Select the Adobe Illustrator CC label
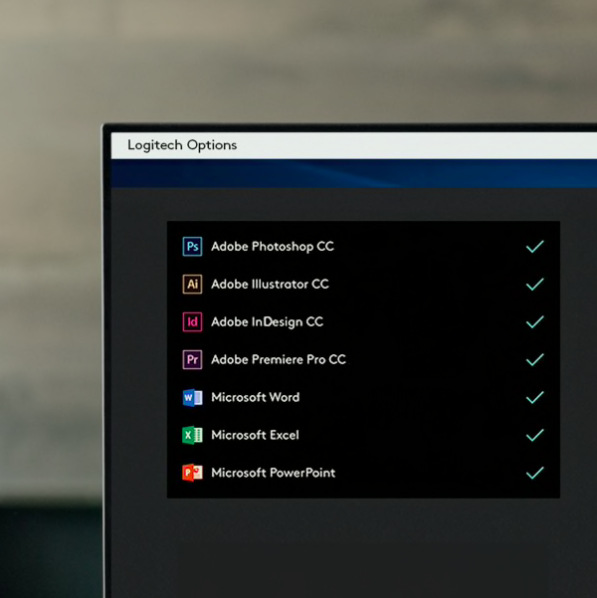The image size is (597, 598). click(270, 284)
